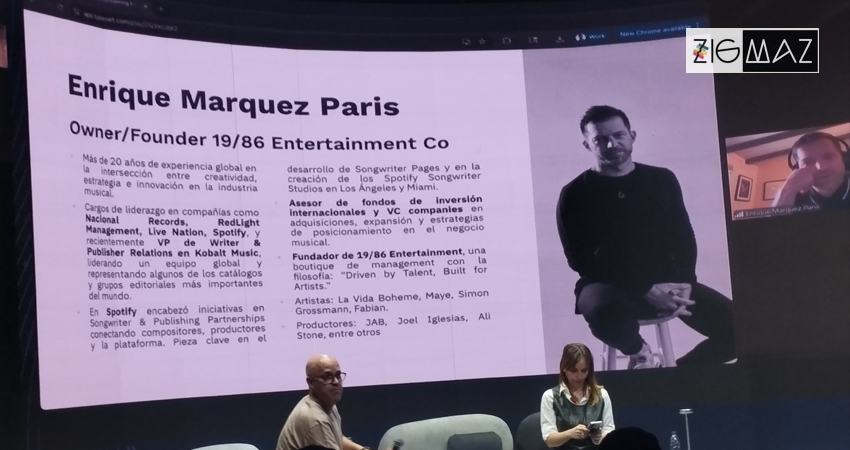The image size is (850, 450).
Task: Click the Work profile button
Action: click(591, 37)
